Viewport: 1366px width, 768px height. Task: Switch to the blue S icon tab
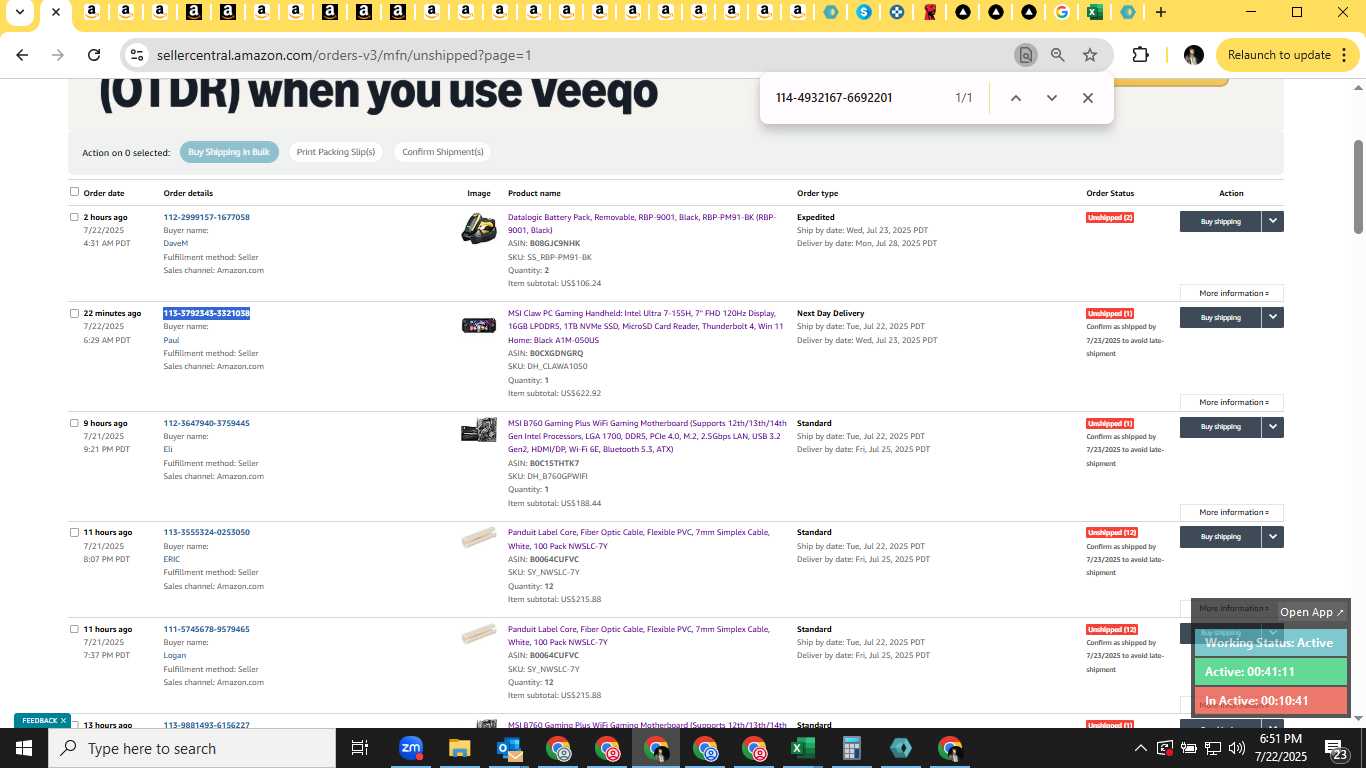click(x=864, y=12)
